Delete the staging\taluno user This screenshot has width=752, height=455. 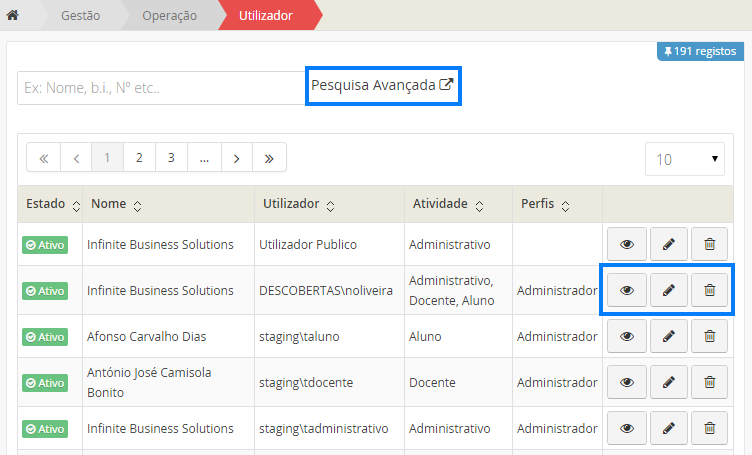710,337
